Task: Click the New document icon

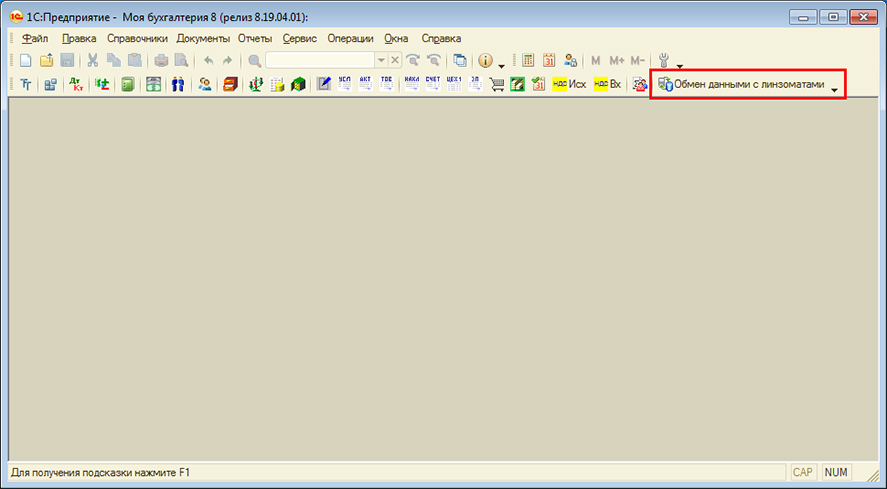Action: [x=26, y=60]
